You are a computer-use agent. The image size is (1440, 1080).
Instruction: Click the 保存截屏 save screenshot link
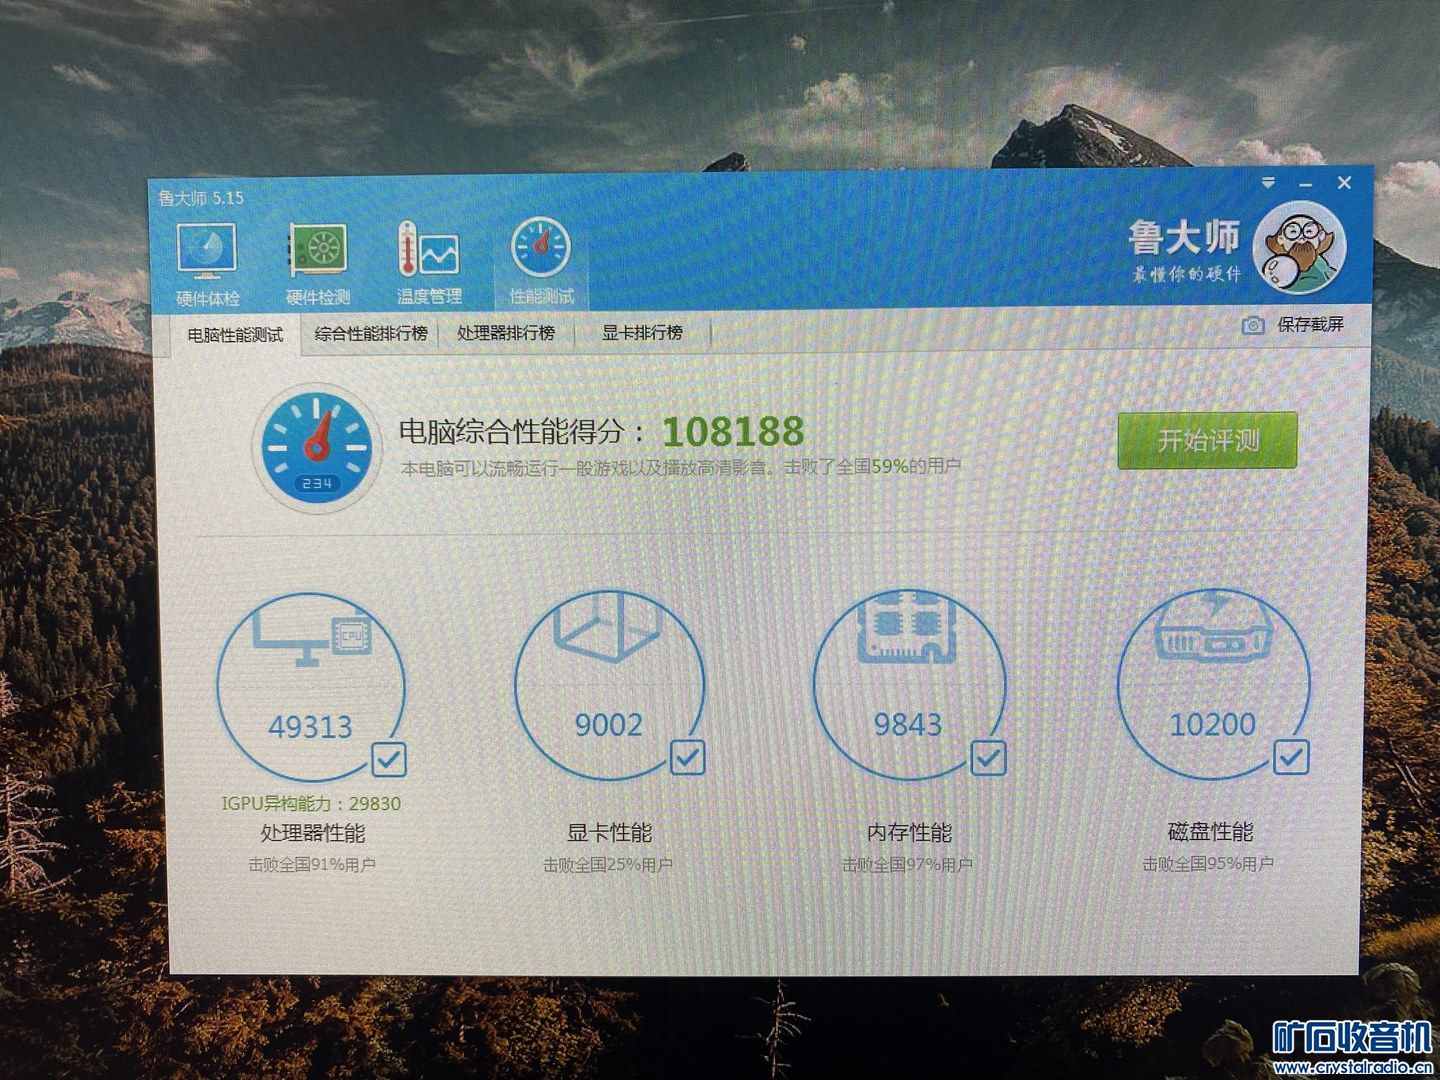tap(1310, 325)
